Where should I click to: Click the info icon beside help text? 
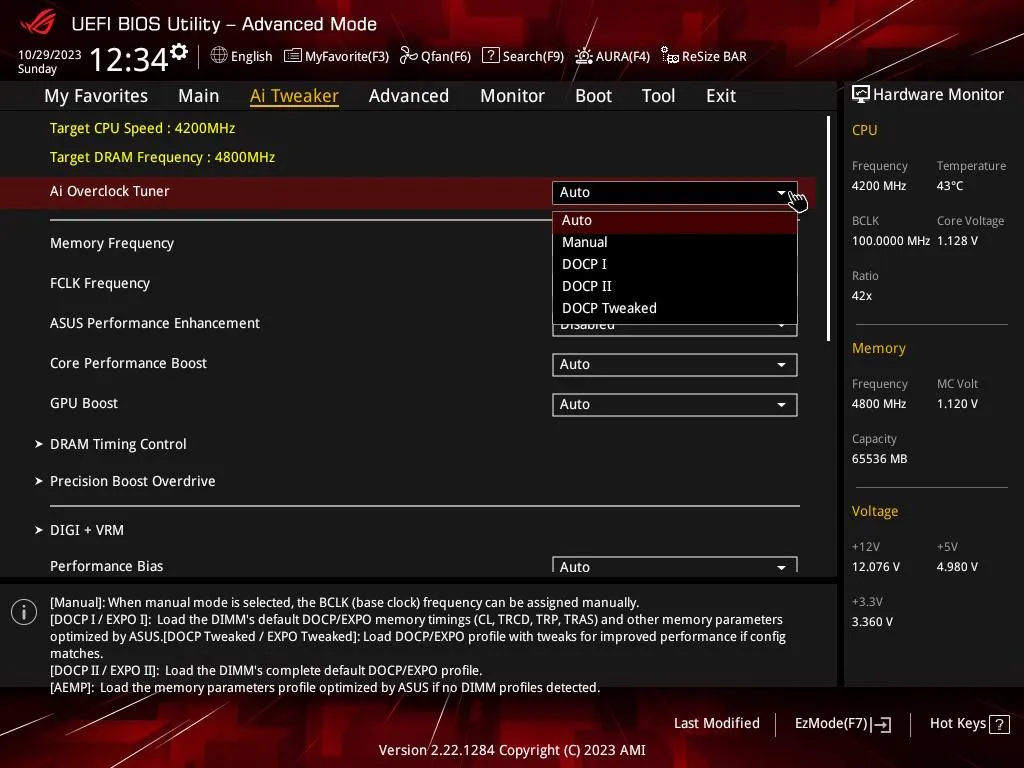click(24, 612)
